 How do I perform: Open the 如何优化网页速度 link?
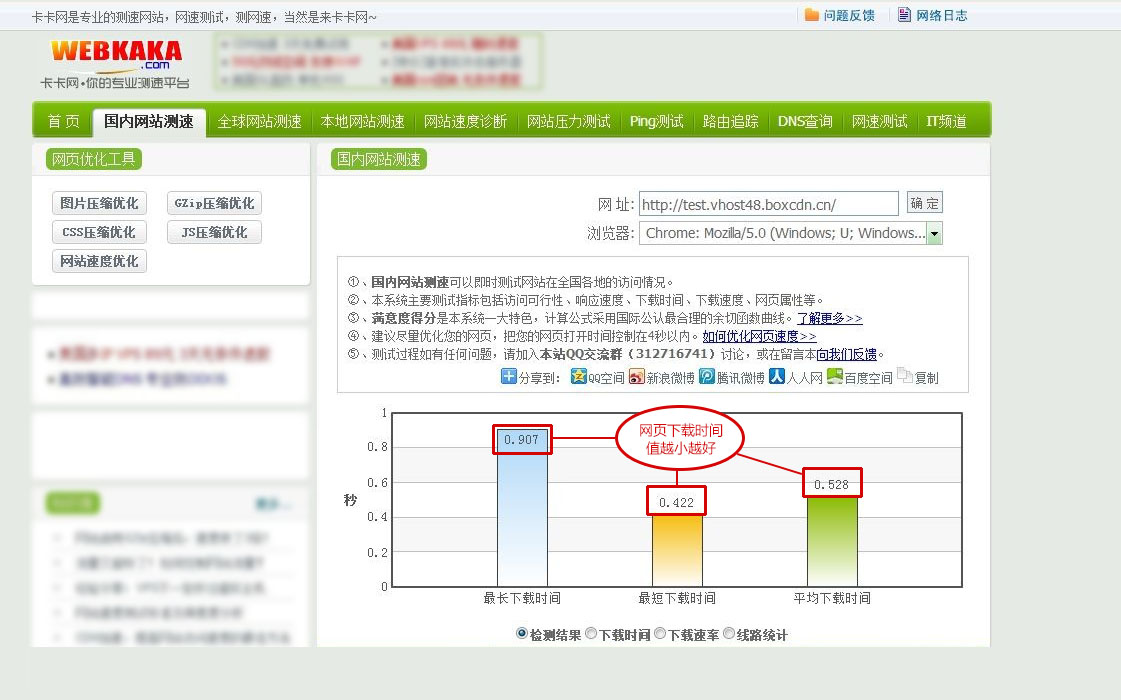pos(759,336)
